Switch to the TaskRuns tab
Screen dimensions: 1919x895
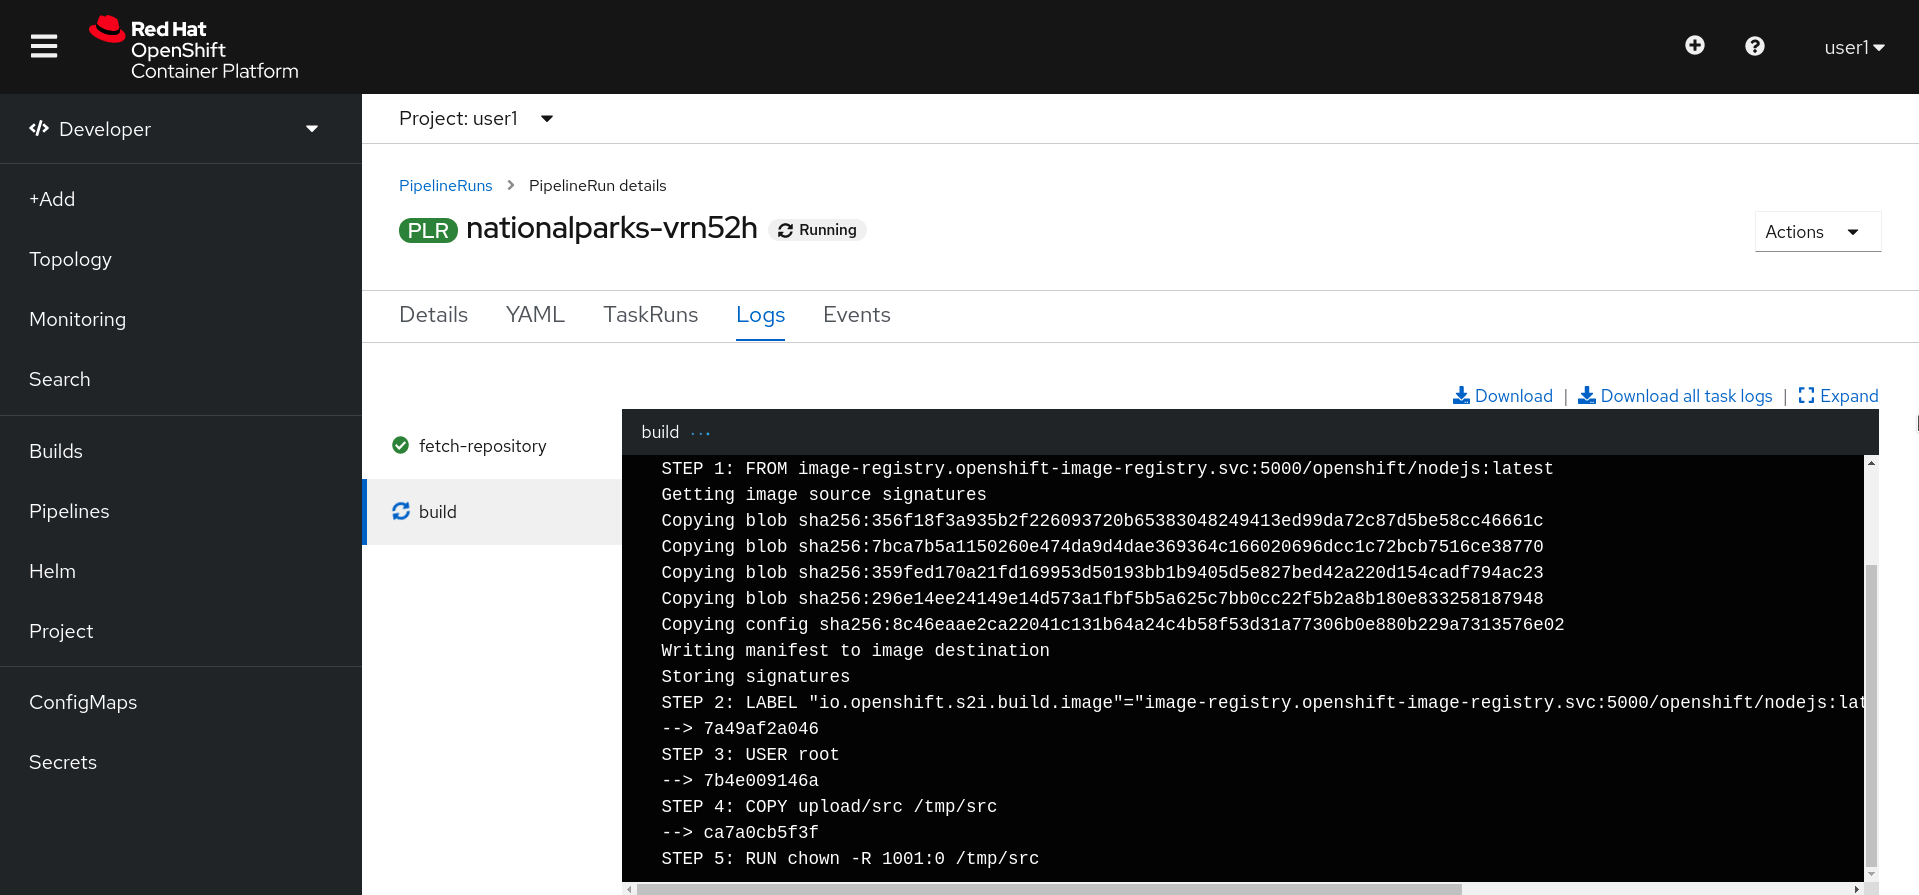[650, 315]
